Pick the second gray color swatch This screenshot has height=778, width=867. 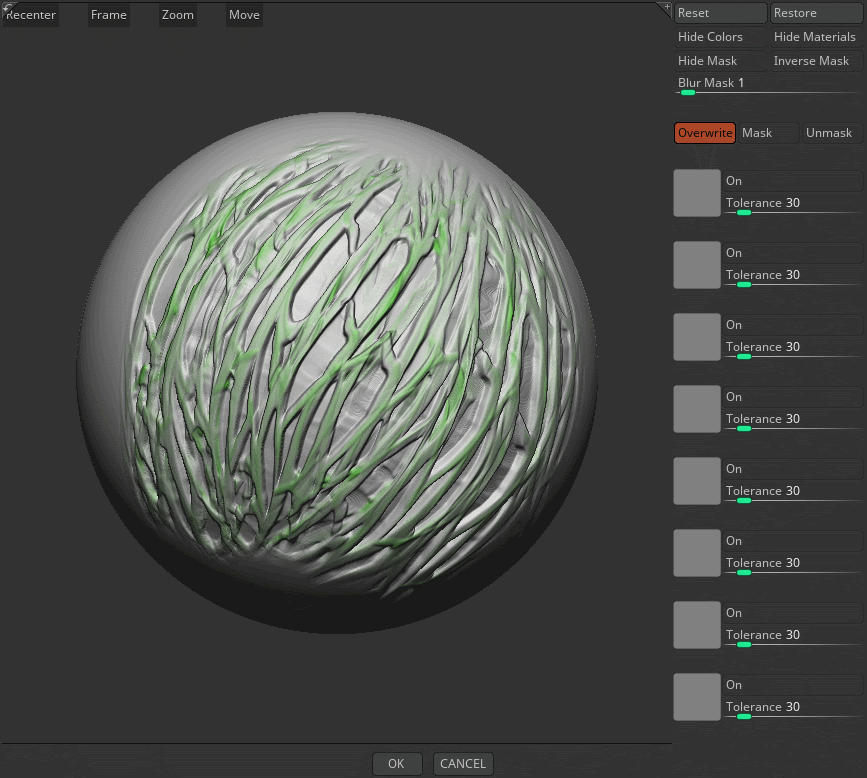click(697, 265)
